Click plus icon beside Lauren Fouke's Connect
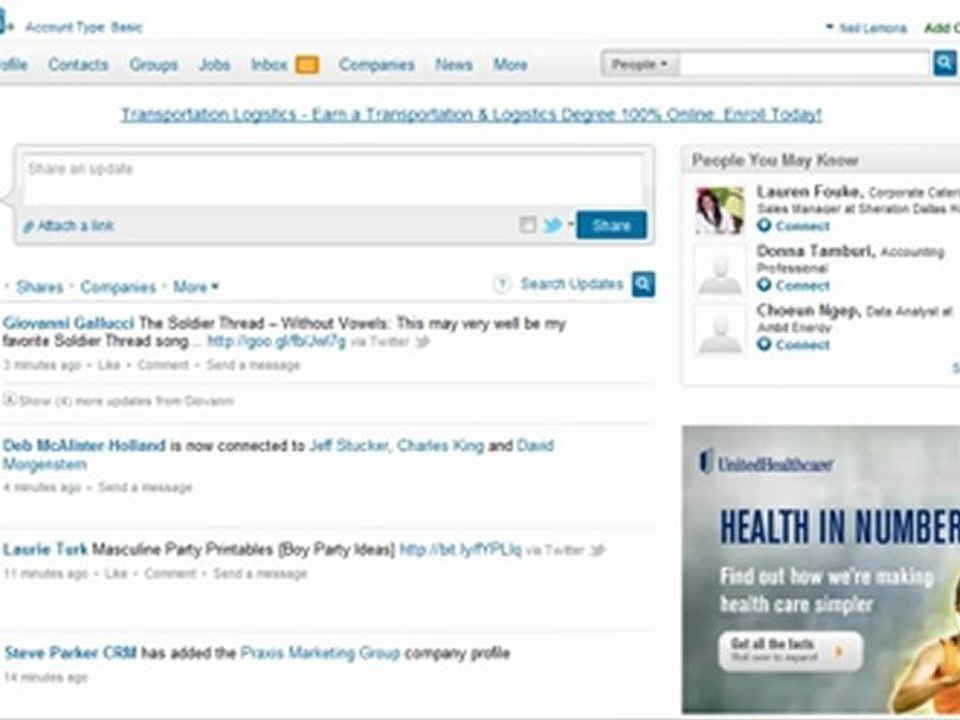This screenshot has height=720, width=960. (763, 225)
